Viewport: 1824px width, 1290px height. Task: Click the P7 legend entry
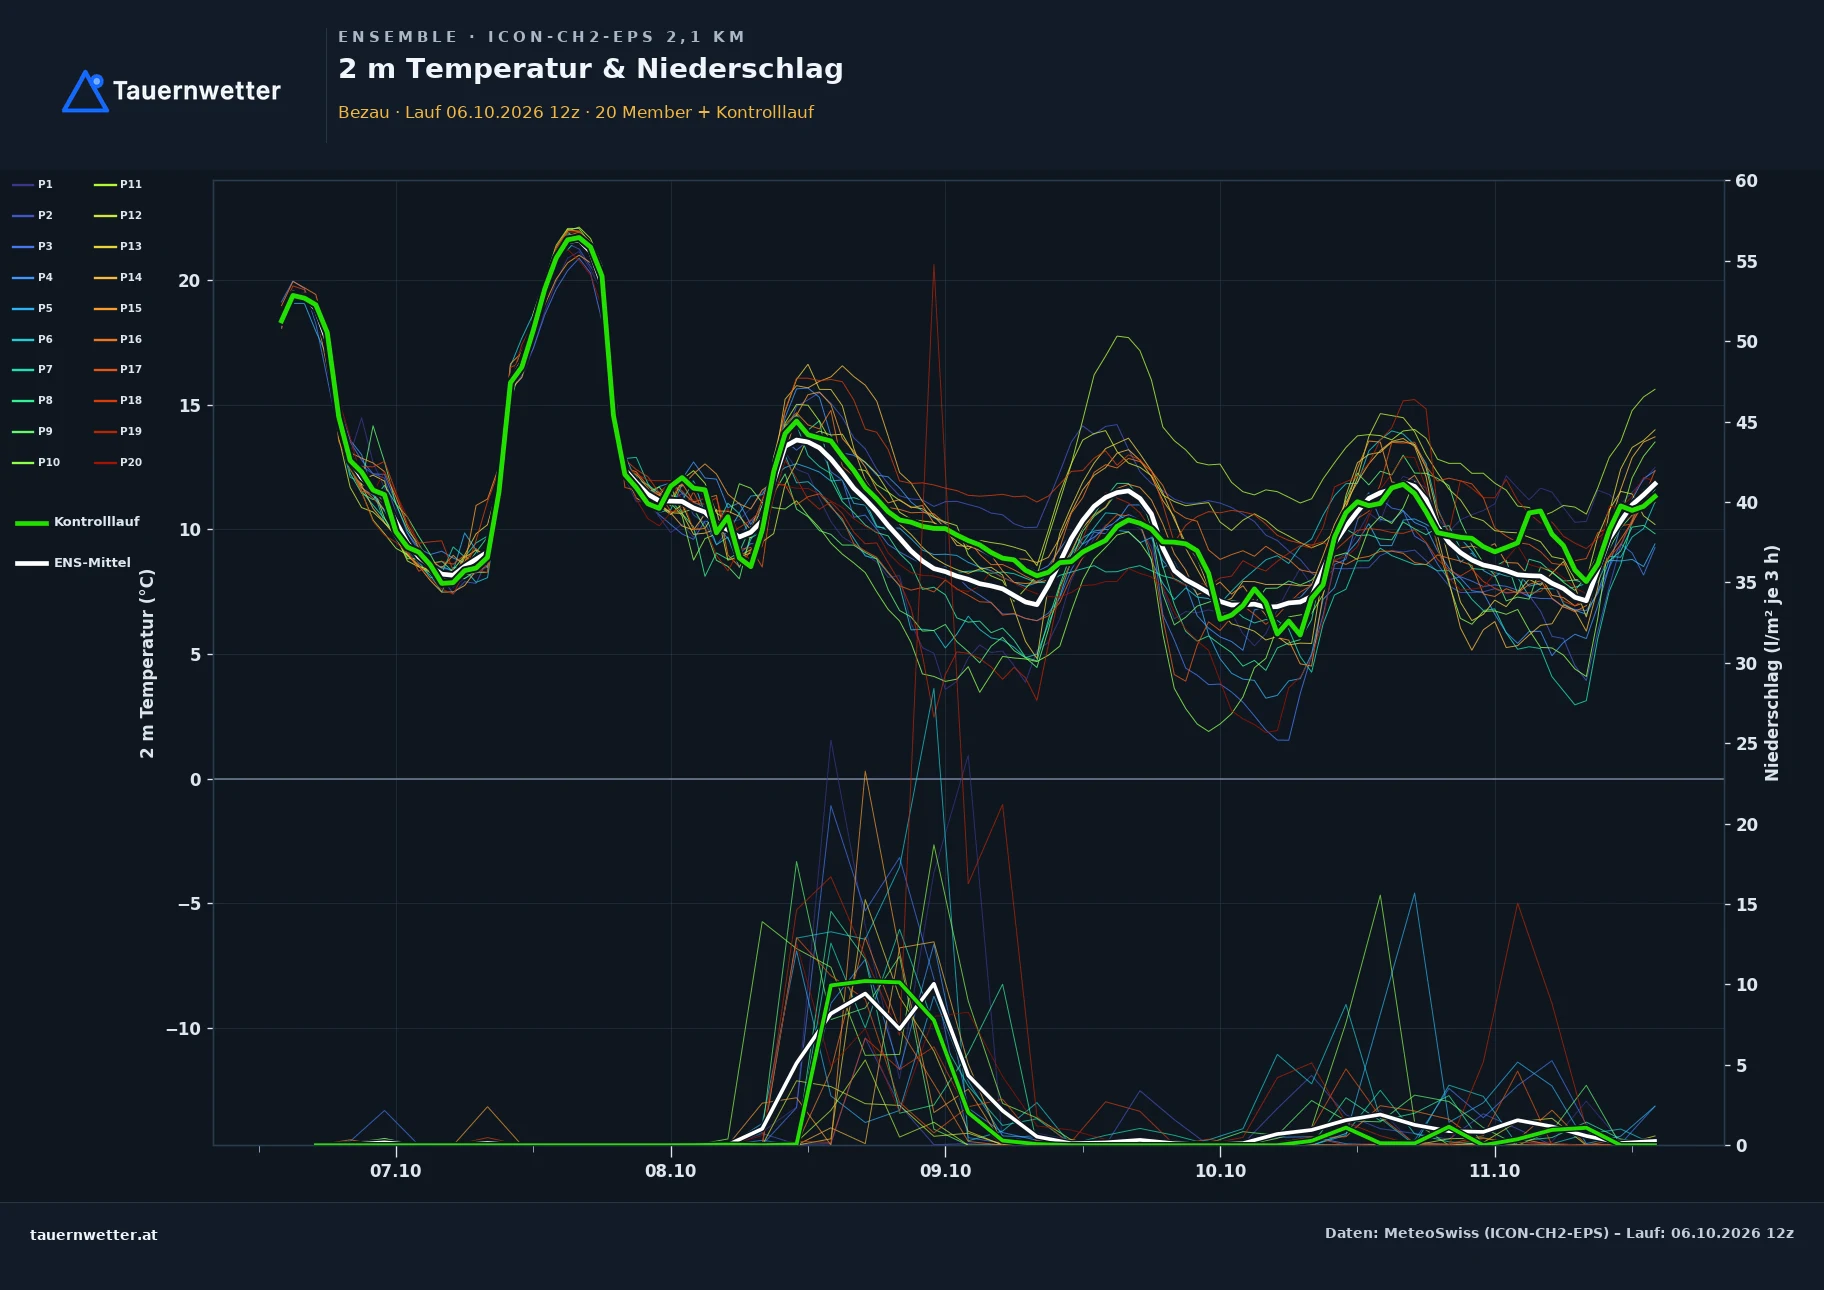(x=33, y=369)
